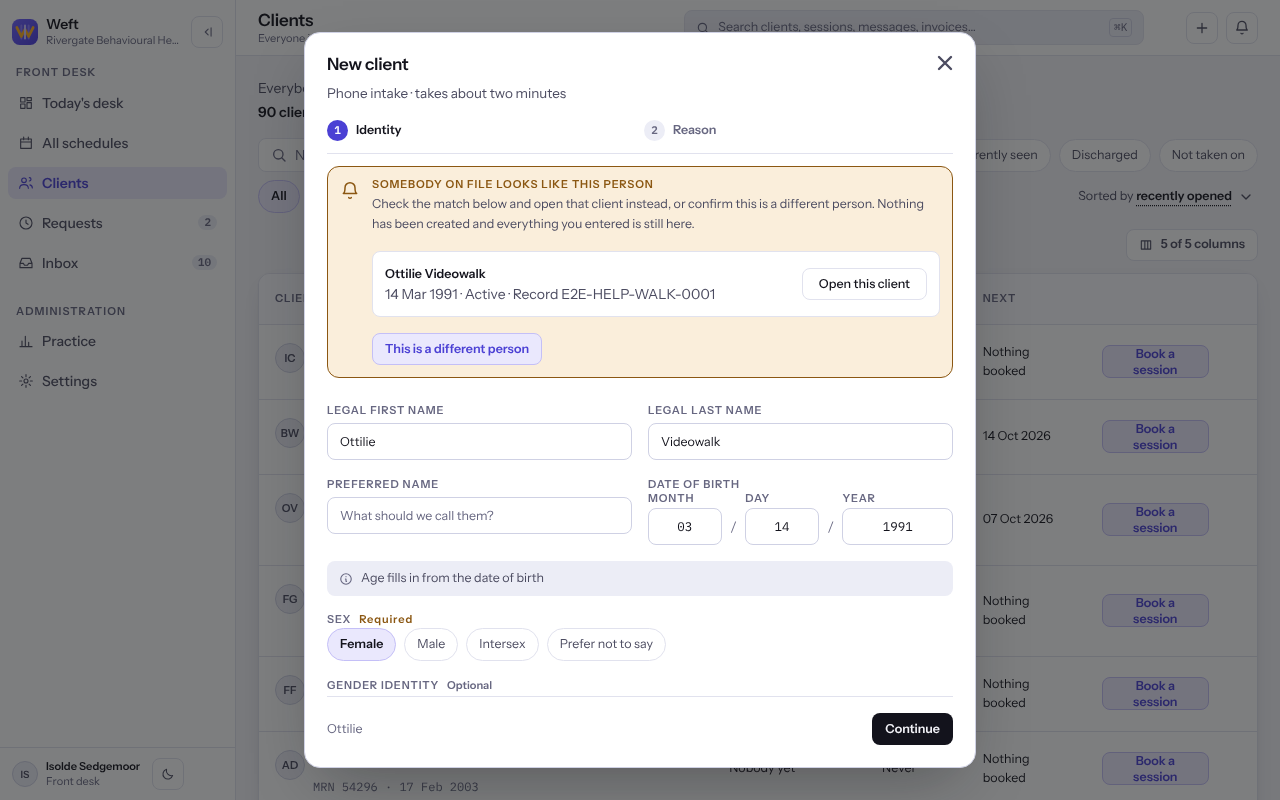Open notifications bell in top bar

pyautogui.click(x=1242, y=28)
